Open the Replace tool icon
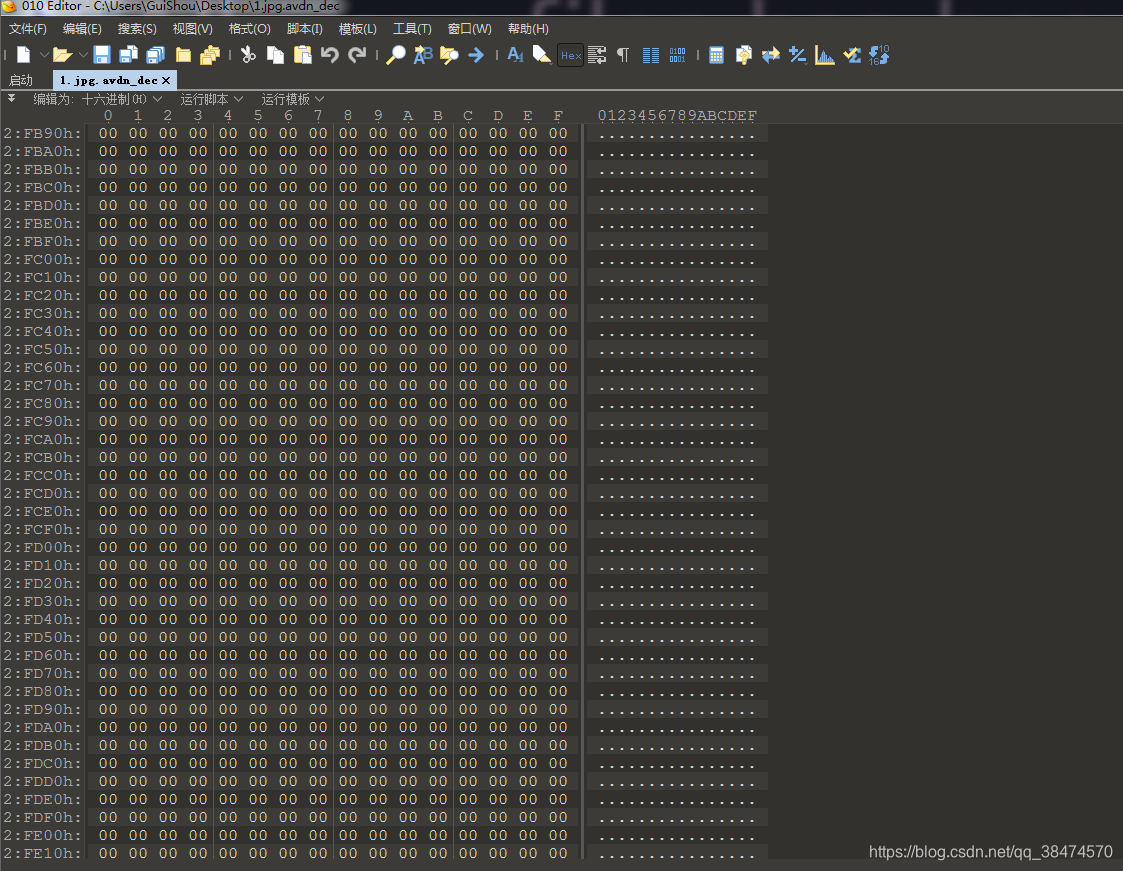Image resolution: width=1123 pixels, height=871 pixels. [x=423, y=55]
